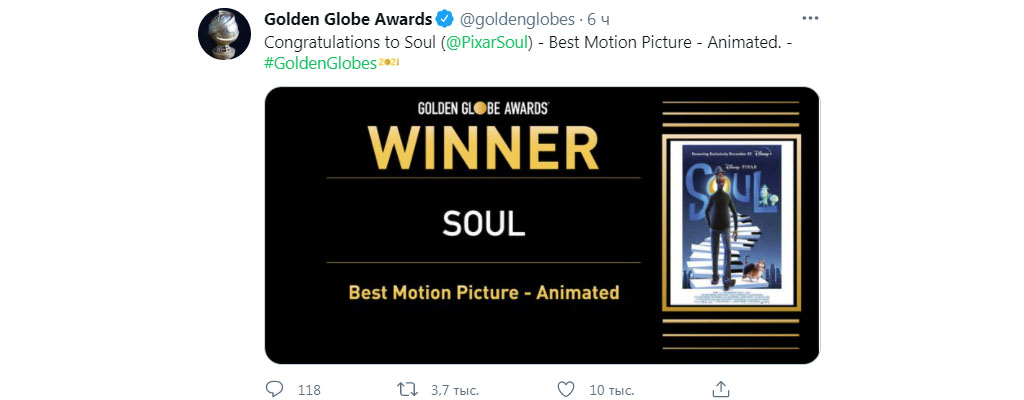
Task: Like the tweet with the heart icon
Action: 566,388
